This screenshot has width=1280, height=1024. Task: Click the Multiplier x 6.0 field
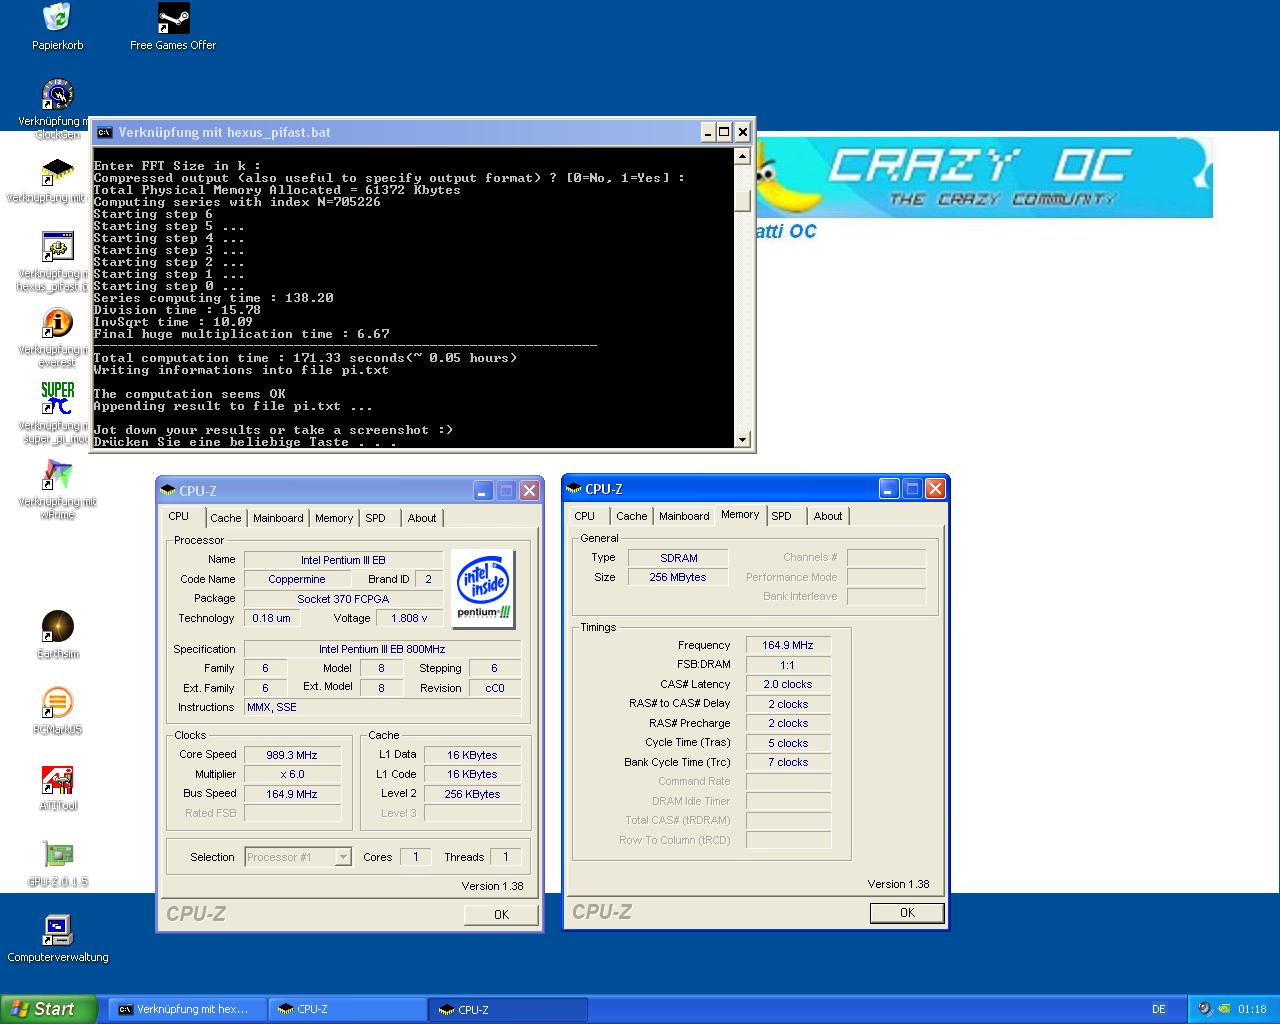tap(292, 774)
